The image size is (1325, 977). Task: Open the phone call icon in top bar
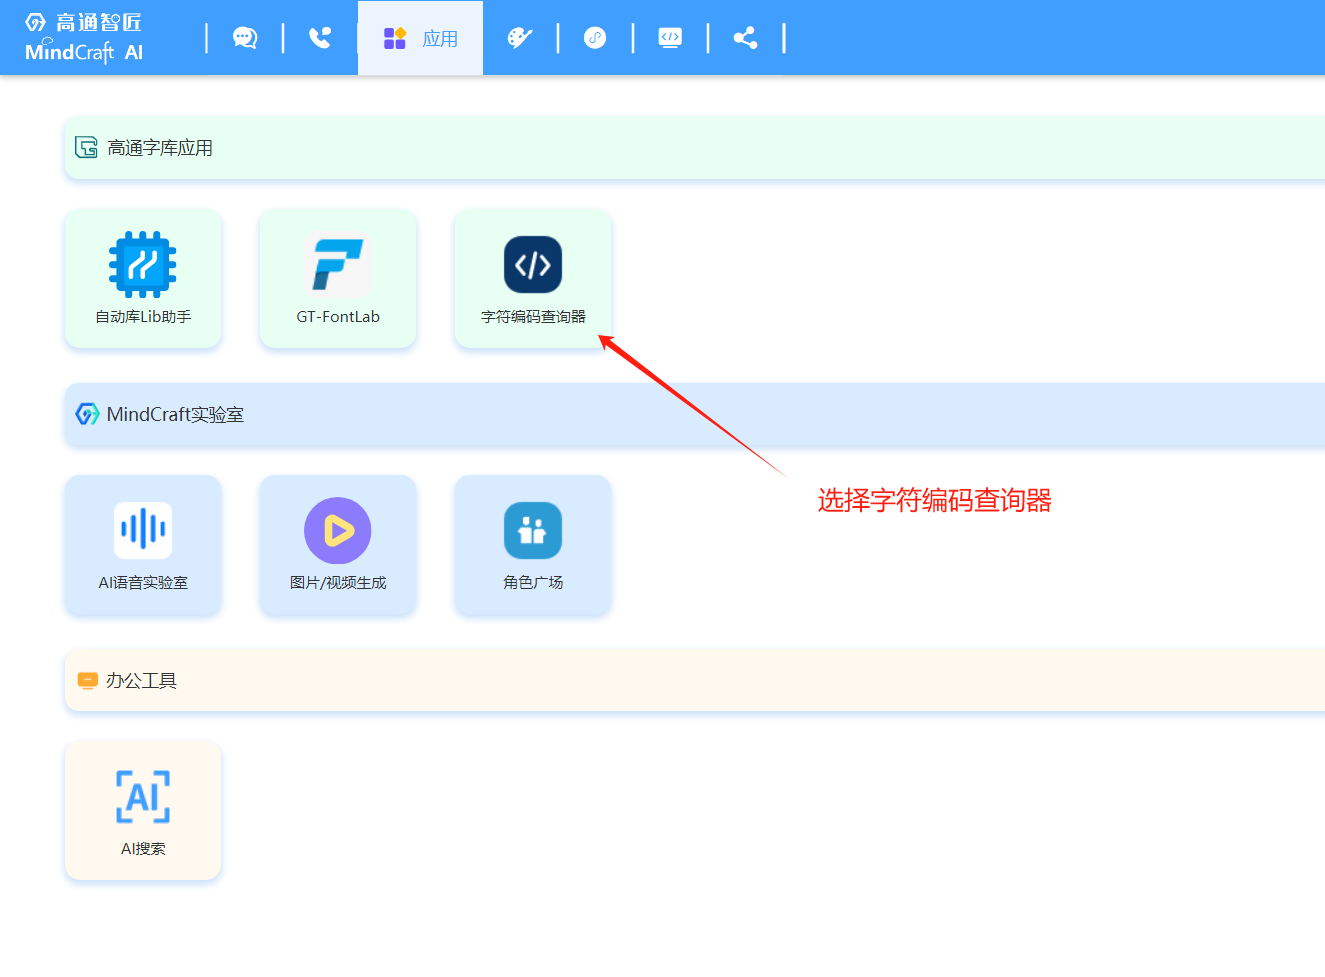point(320,38)
